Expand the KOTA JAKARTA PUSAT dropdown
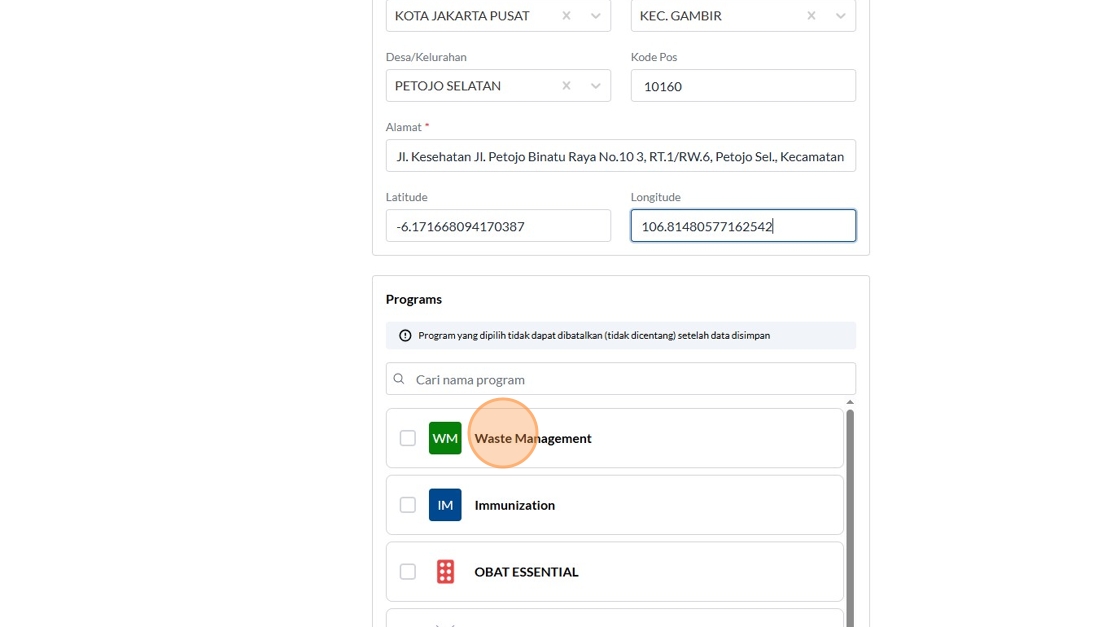Screen dimensions: 1120x627 [x=595, y=16]
